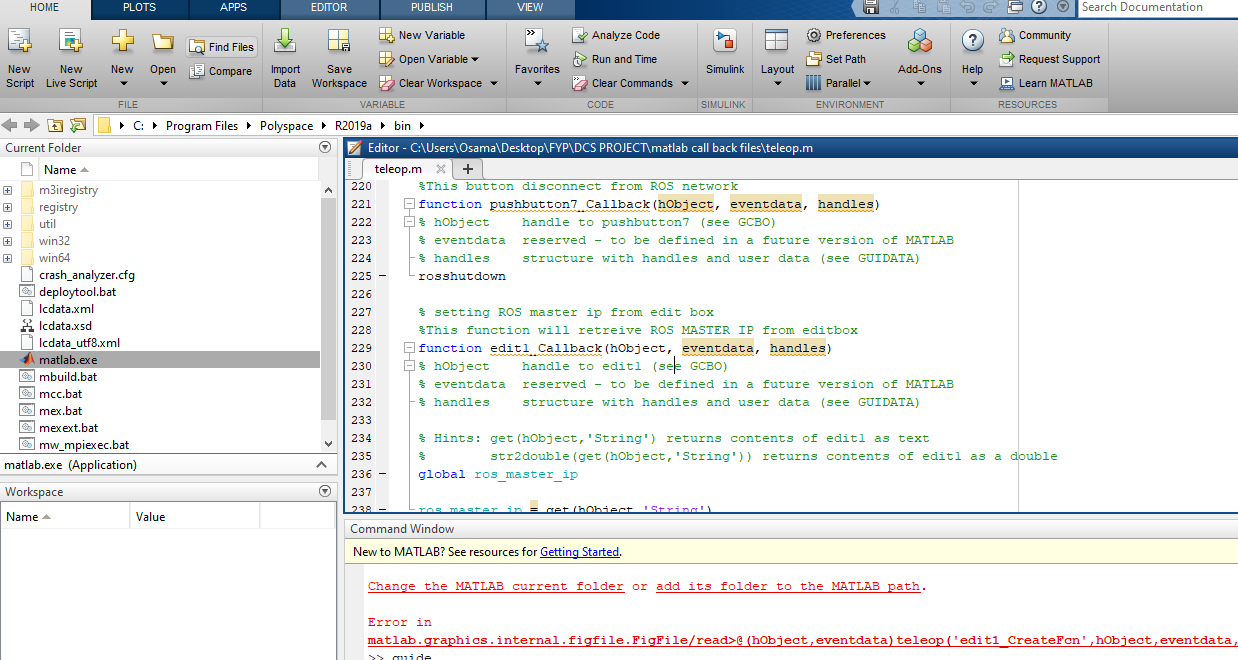Expand the m3iregistry folder tree node
Viewport: 1238px width, 660px height.
(x=8, y=190)
